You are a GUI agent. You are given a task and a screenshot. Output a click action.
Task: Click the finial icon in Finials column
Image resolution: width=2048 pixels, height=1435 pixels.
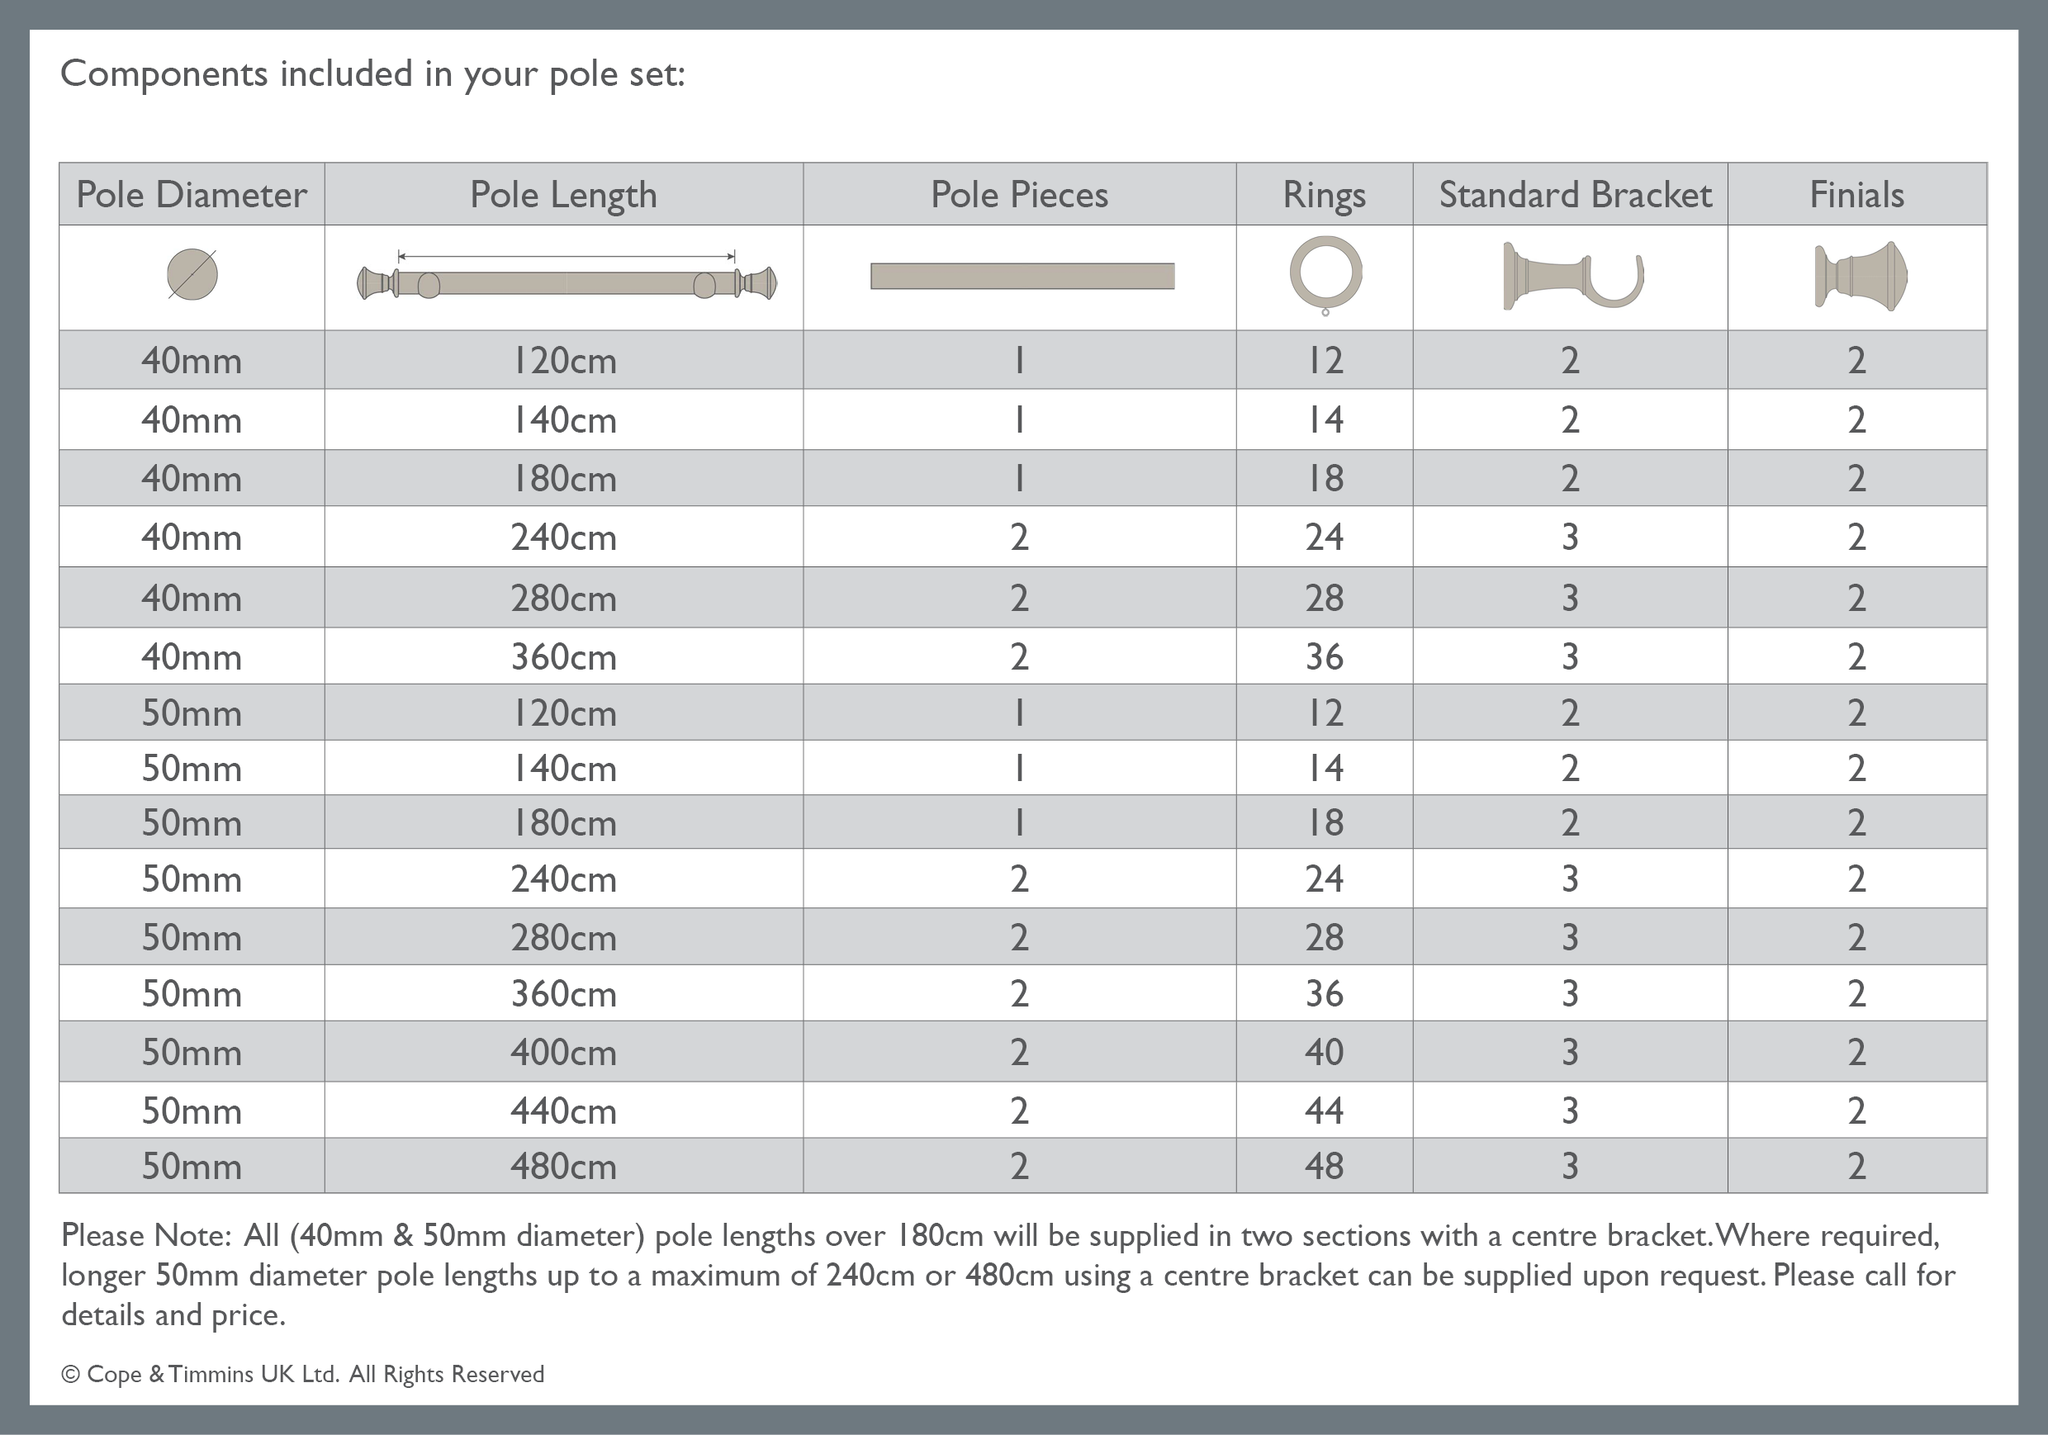(1860, 275)
